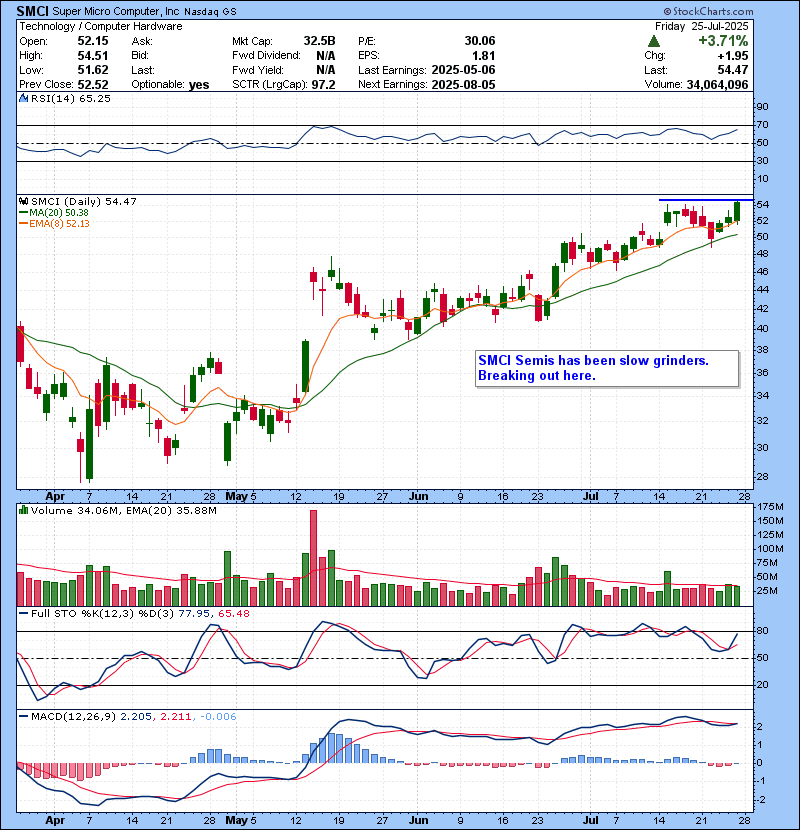
Task: Click the Fwd Dividend N/A value
Action: (326, 56)
